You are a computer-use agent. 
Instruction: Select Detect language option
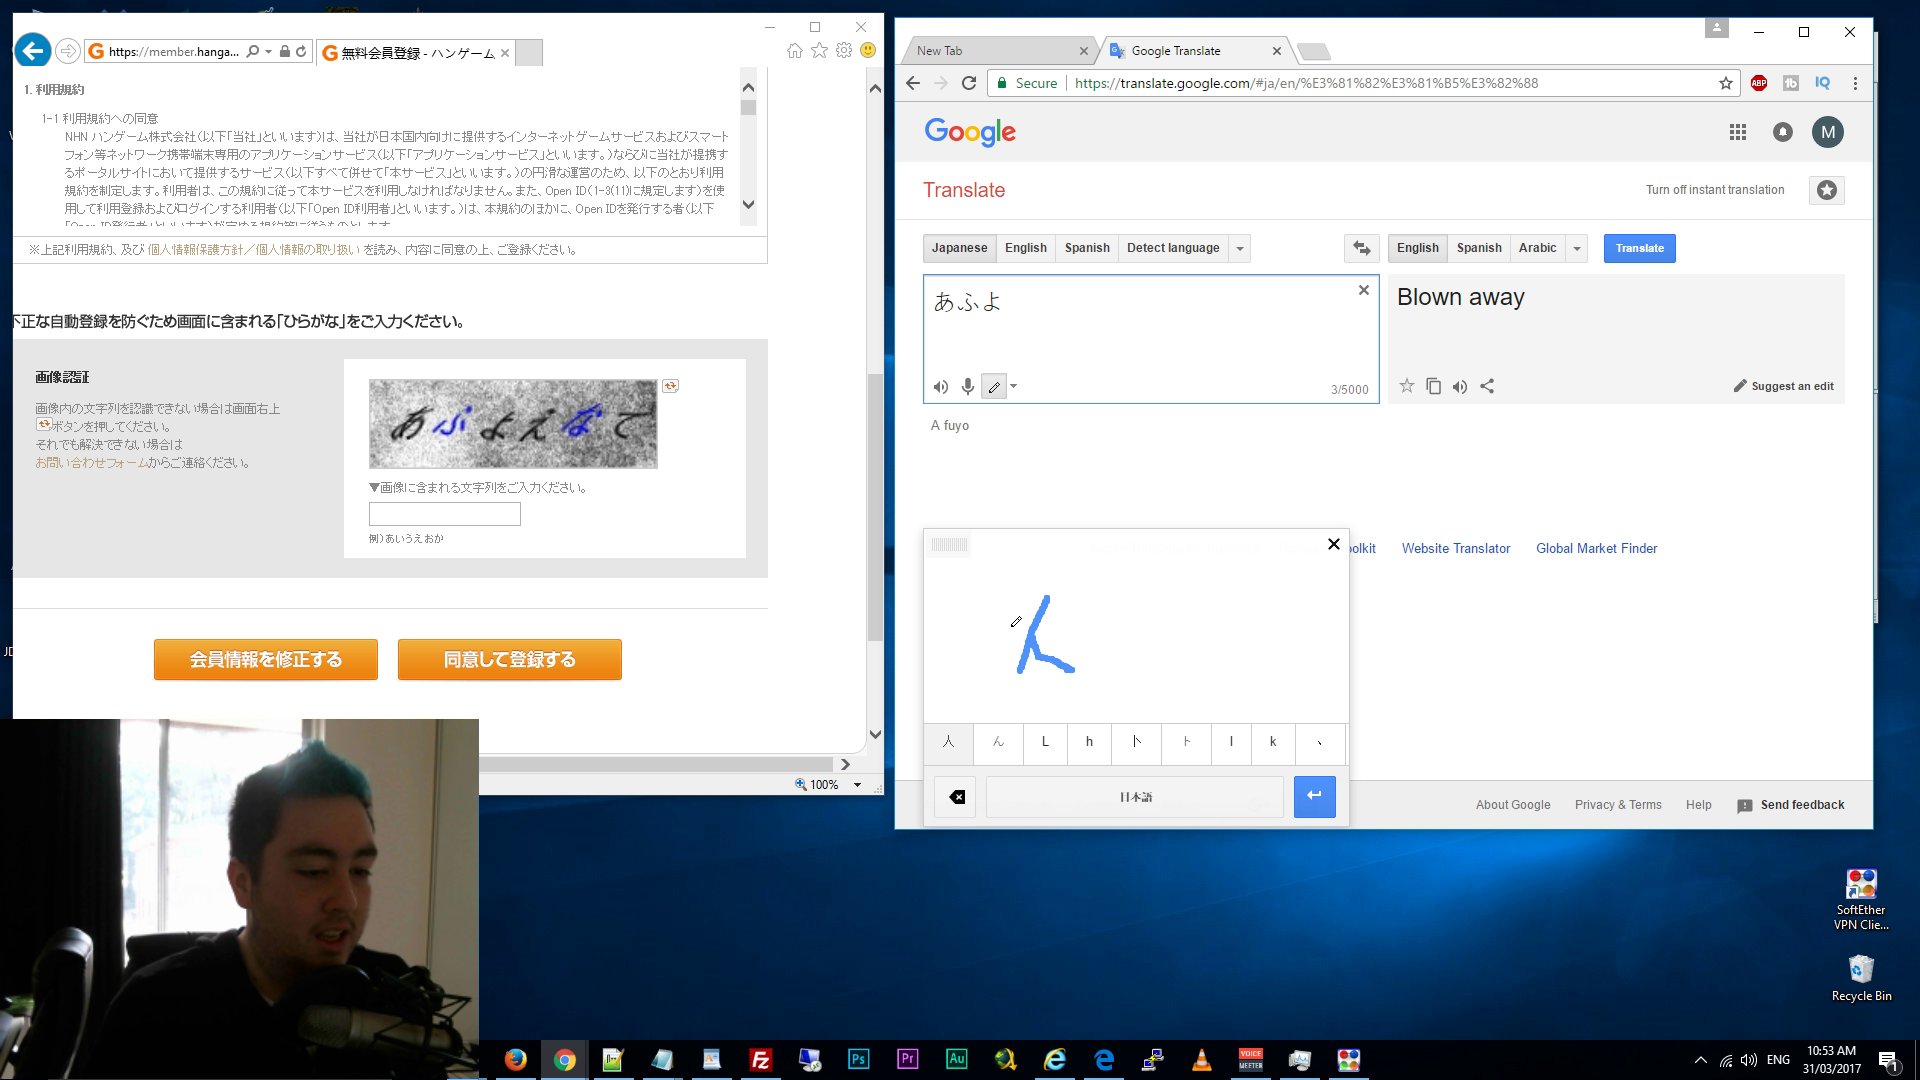(x=1173, y=248)
